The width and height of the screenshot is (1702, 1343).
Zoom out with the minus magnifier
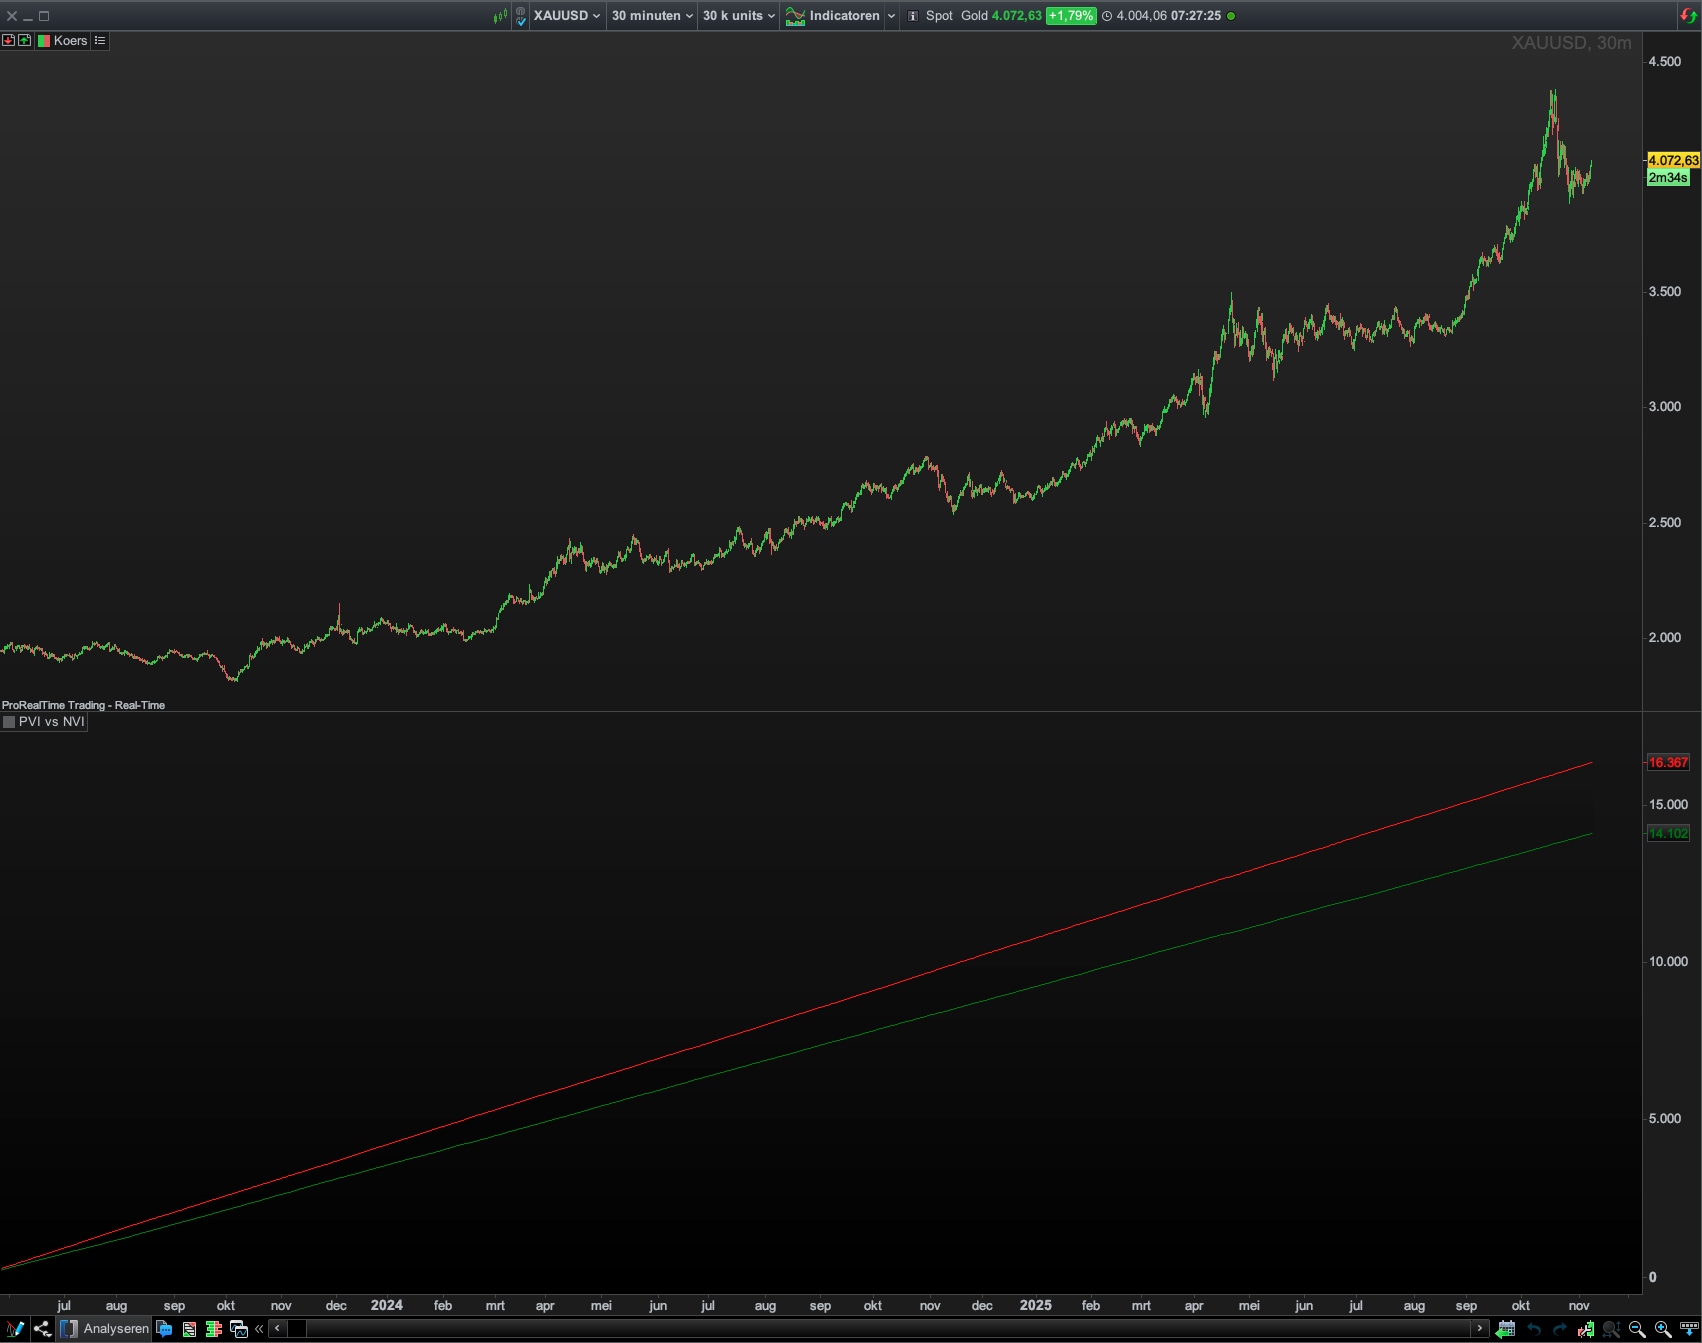(x=1637, y=1329)
